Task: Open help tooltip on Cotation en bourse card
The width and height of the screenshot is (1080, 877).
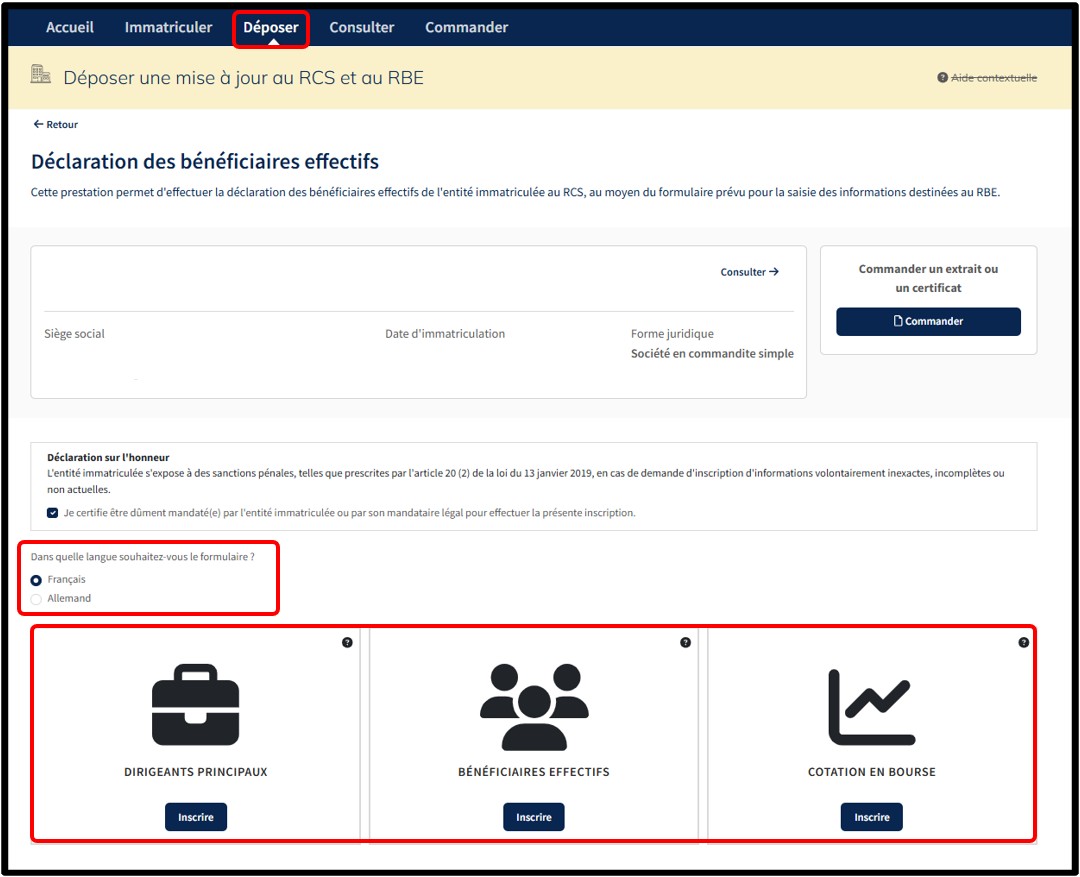Action: tap(1023, 642)
